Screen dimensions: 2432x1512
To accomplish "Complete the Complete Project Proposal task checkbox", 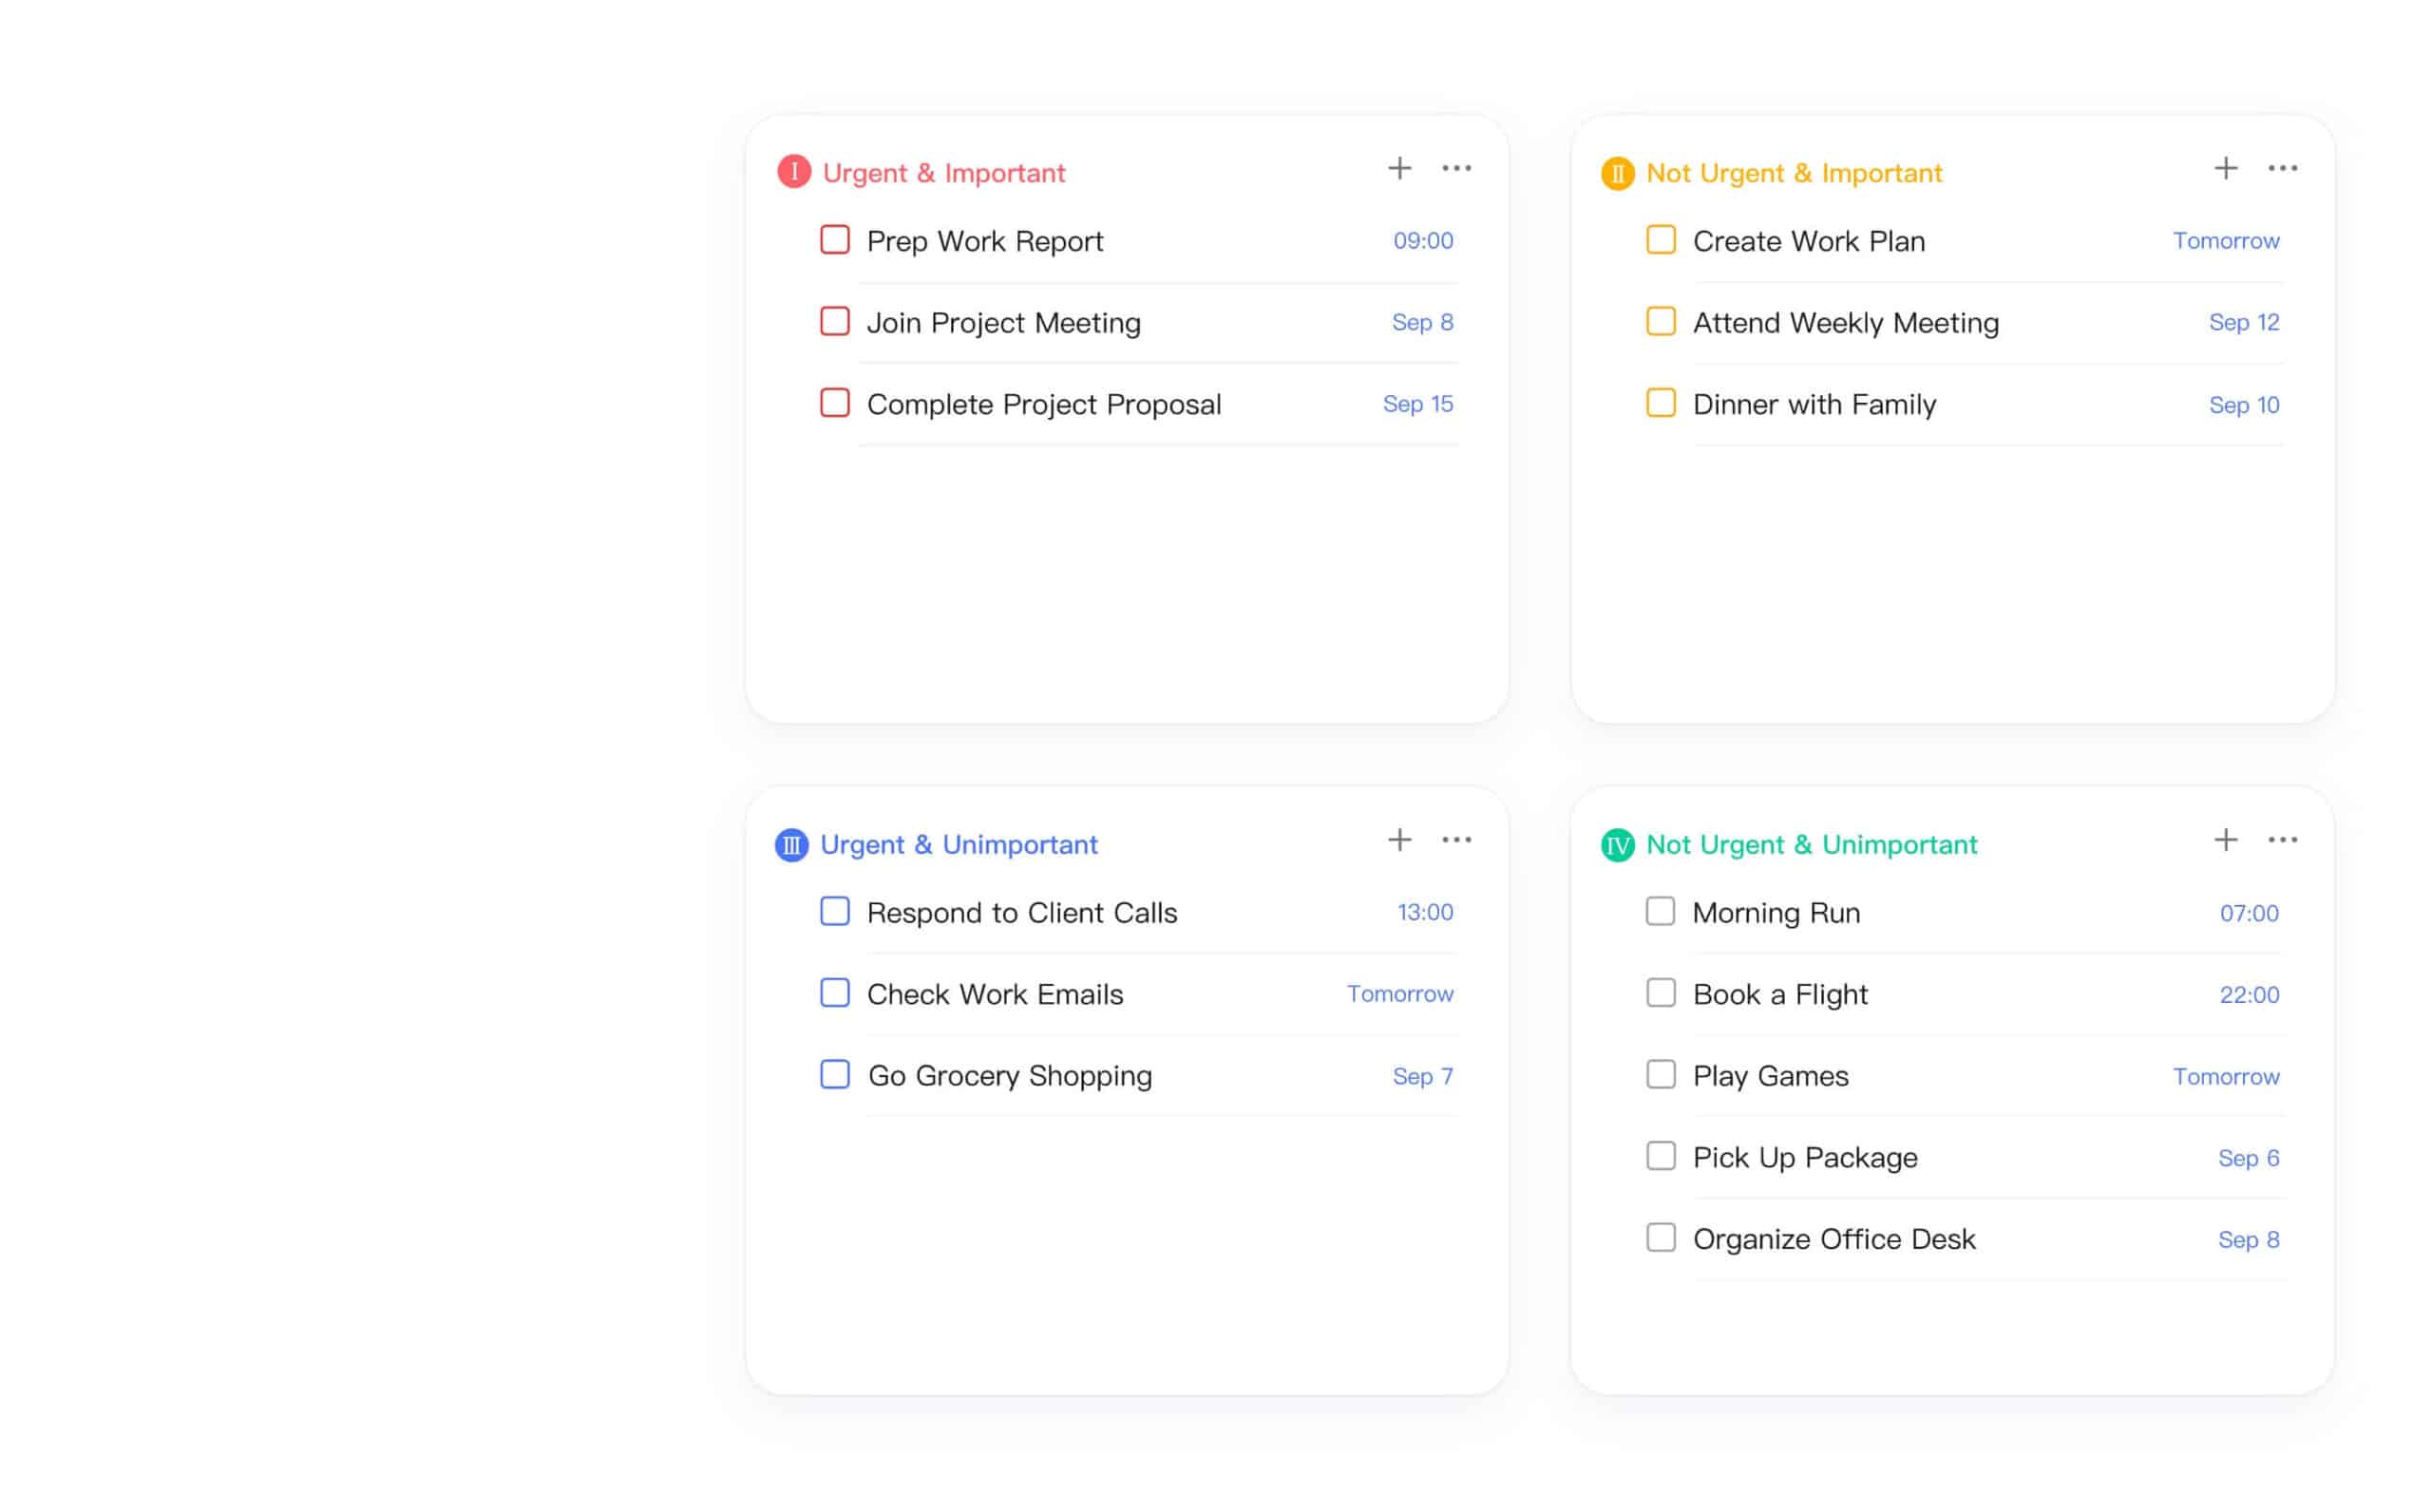I will 835,403.
